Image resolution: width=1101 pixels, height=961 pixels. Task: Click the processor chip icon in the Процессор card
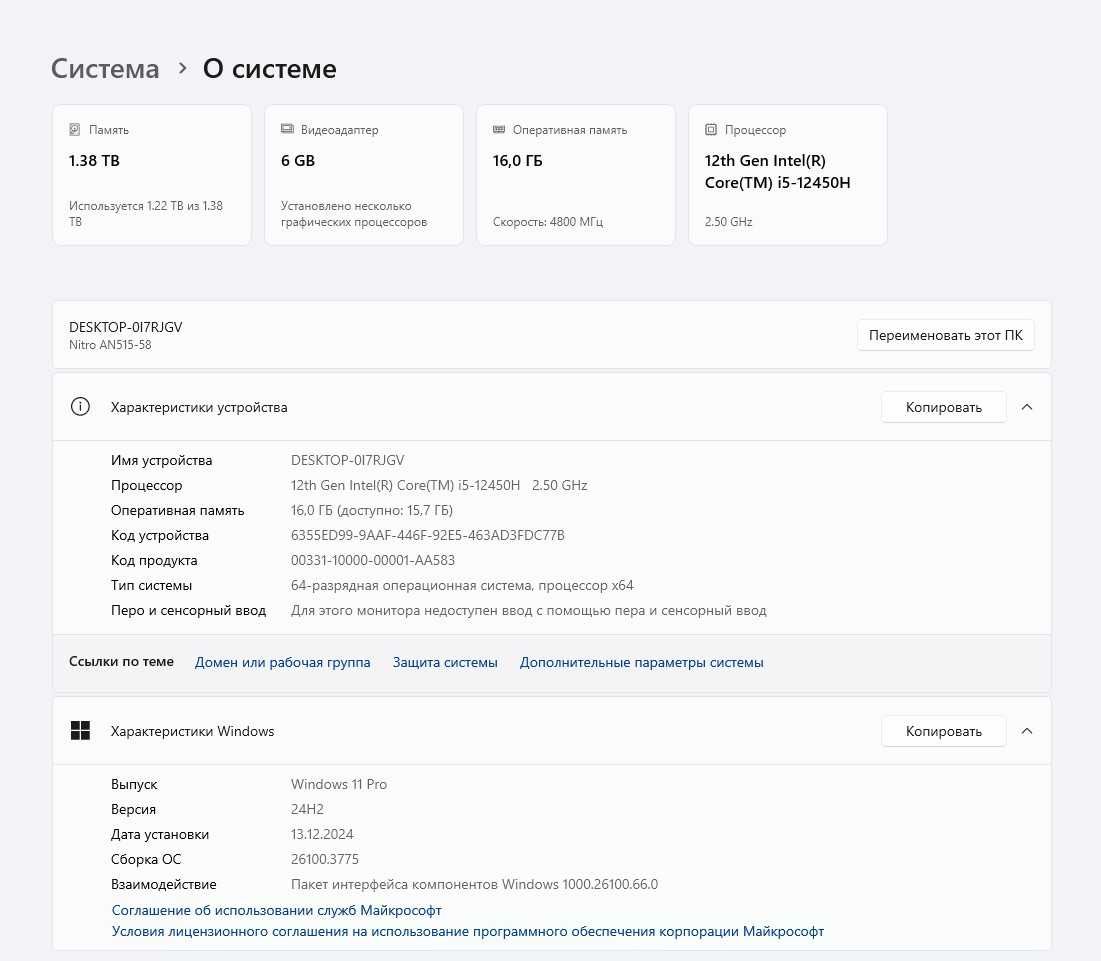click(x=711, y=129)
